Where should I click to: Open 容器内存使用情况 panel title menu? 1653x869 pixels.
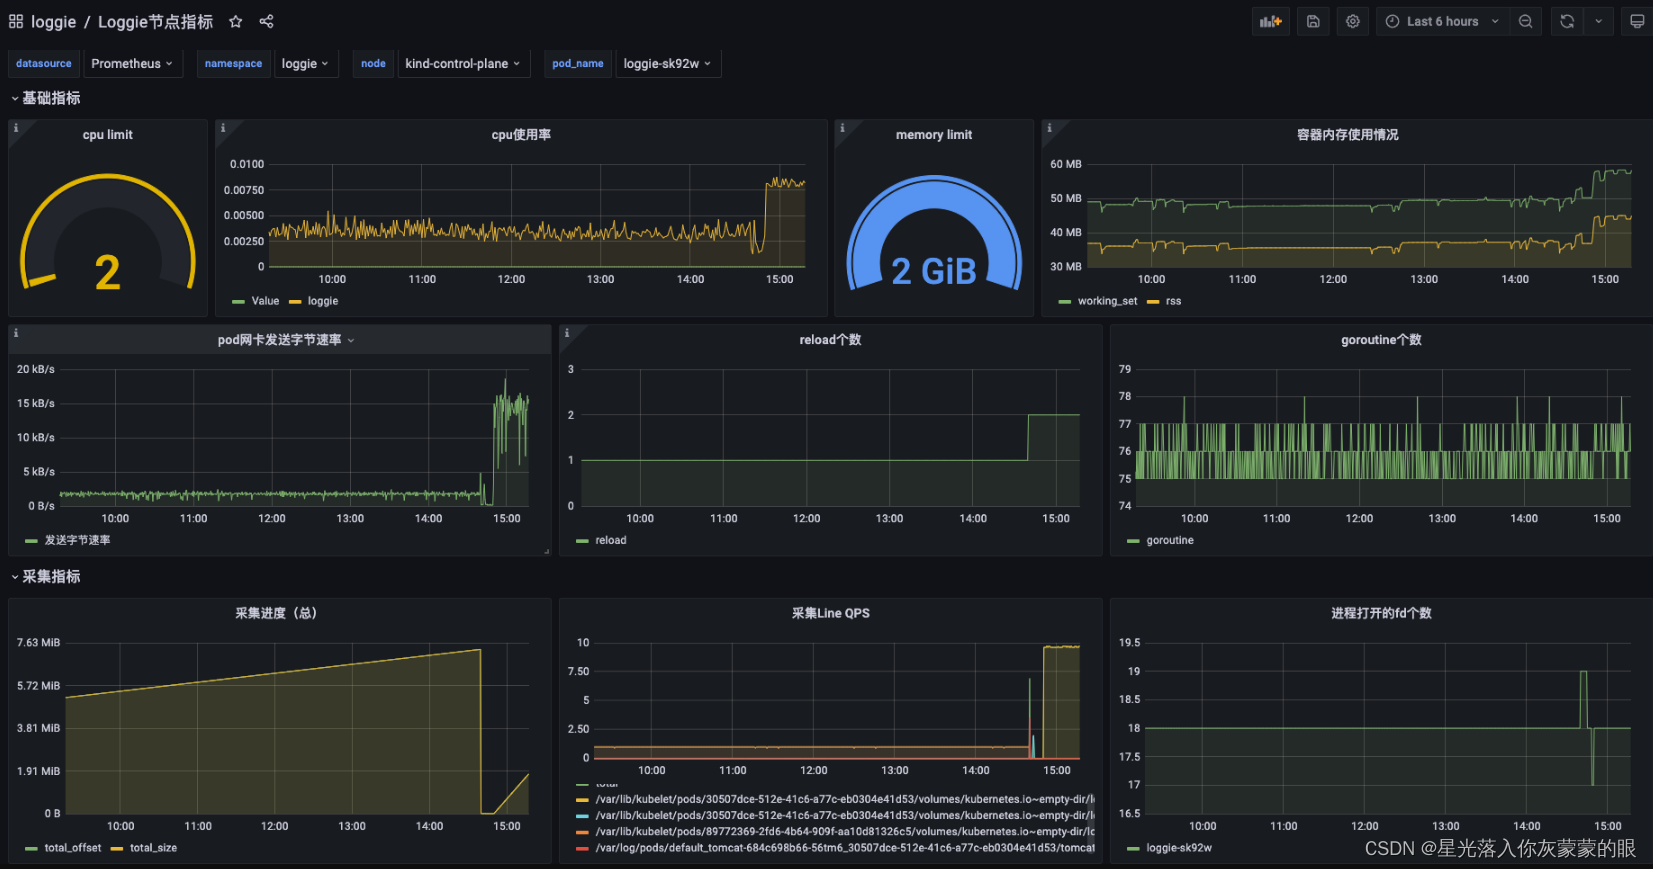tap(1347, 135)
